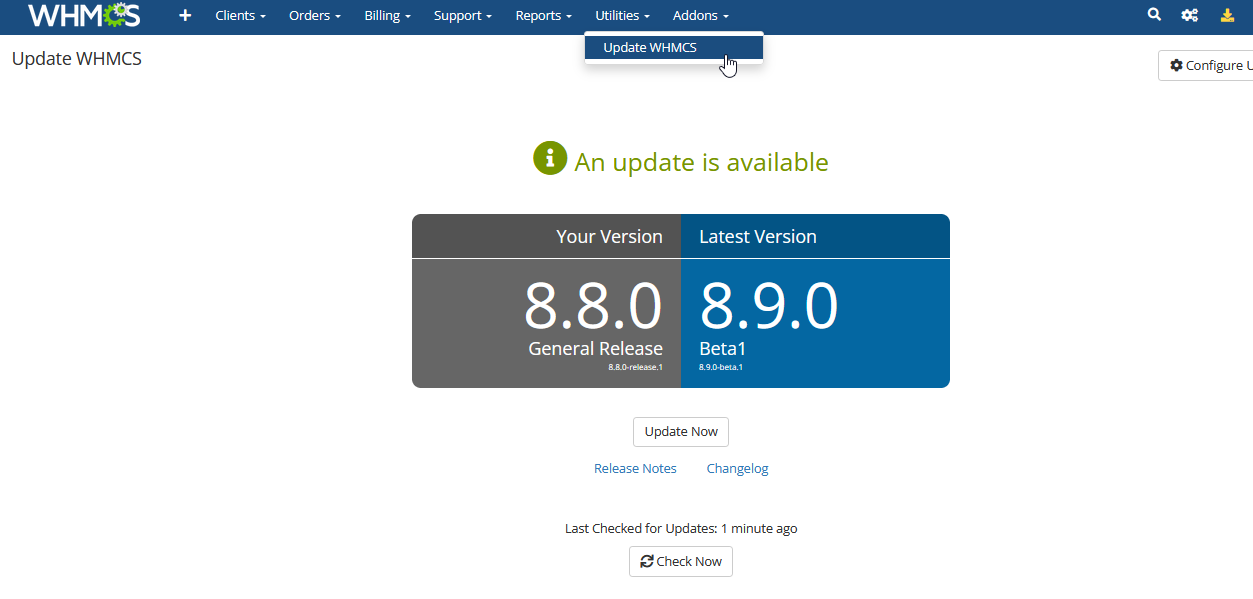Click the '8.9.0-beta.1' build text
Screen dimensions: 1253x599
tap(721, 367)
